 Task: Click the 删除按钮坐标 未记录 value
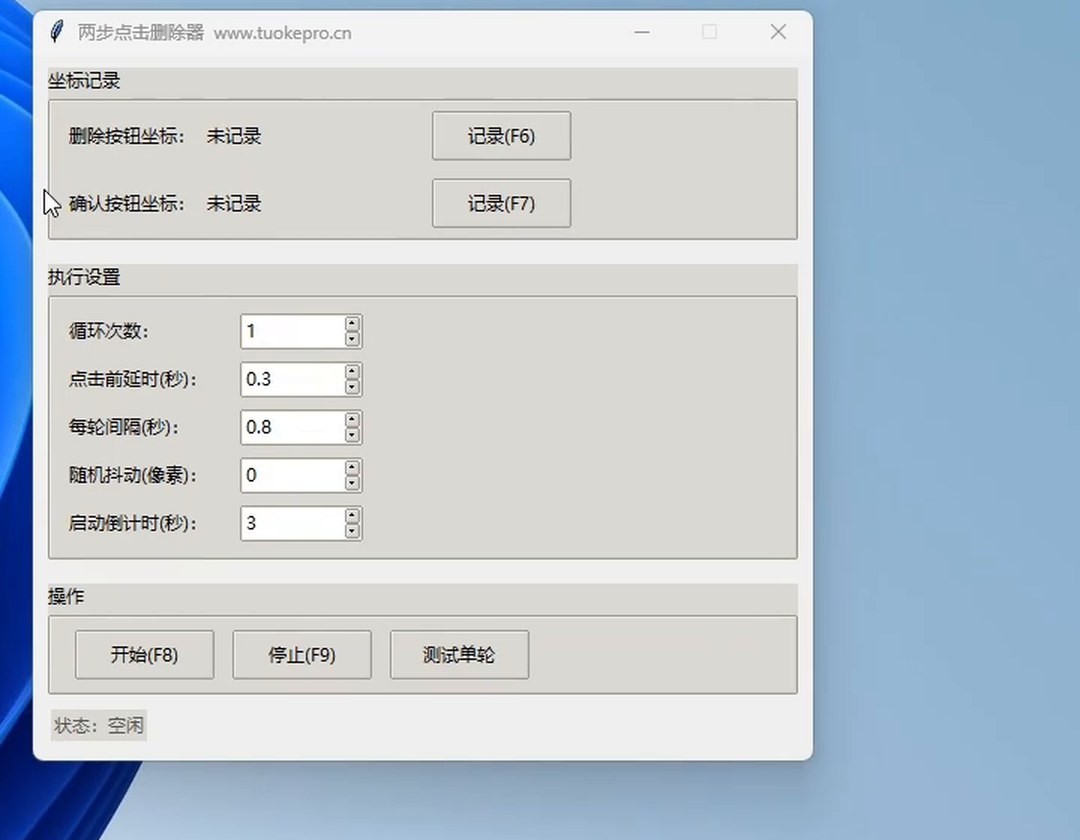234,136
